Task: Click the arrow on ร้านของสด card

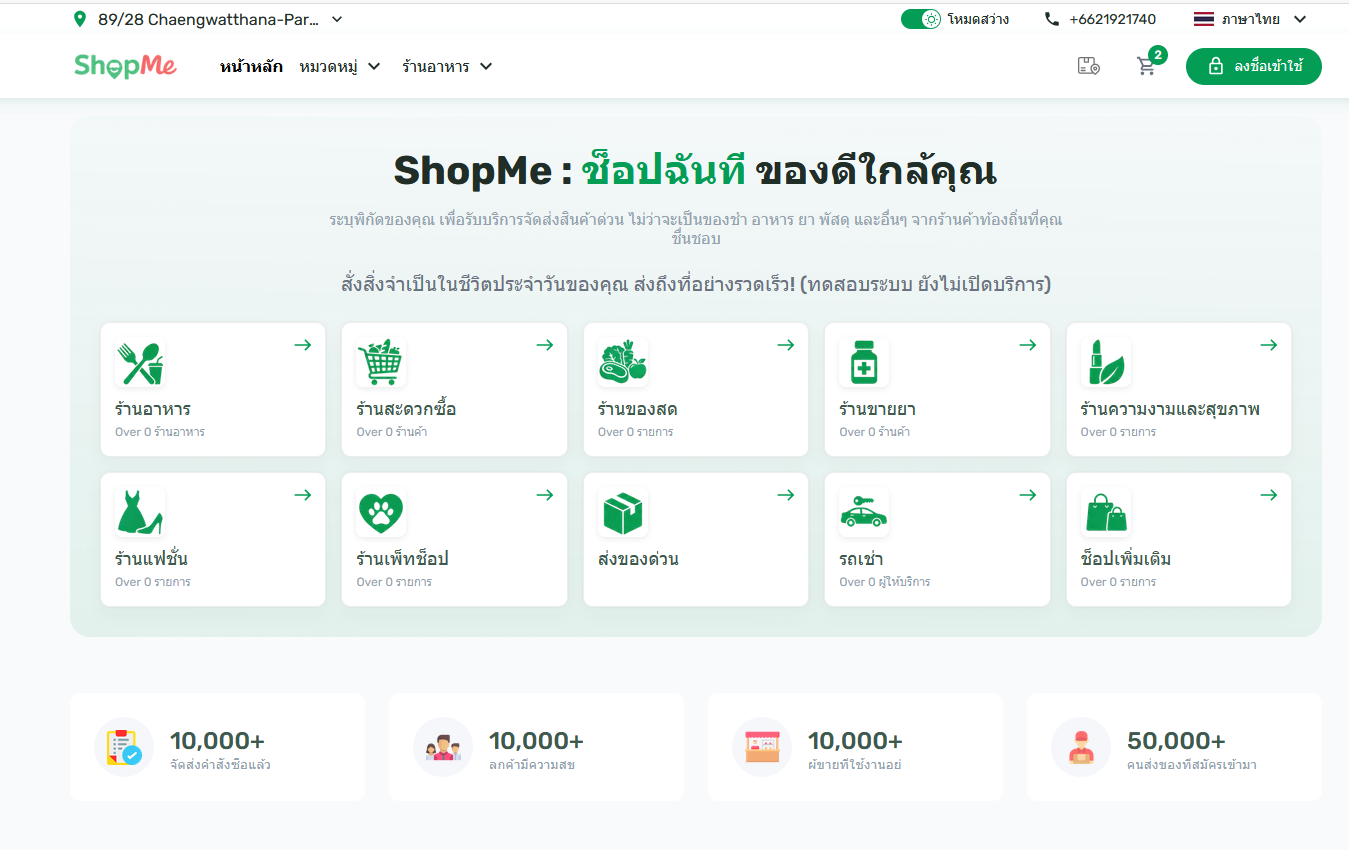Action: click(786, 345)
